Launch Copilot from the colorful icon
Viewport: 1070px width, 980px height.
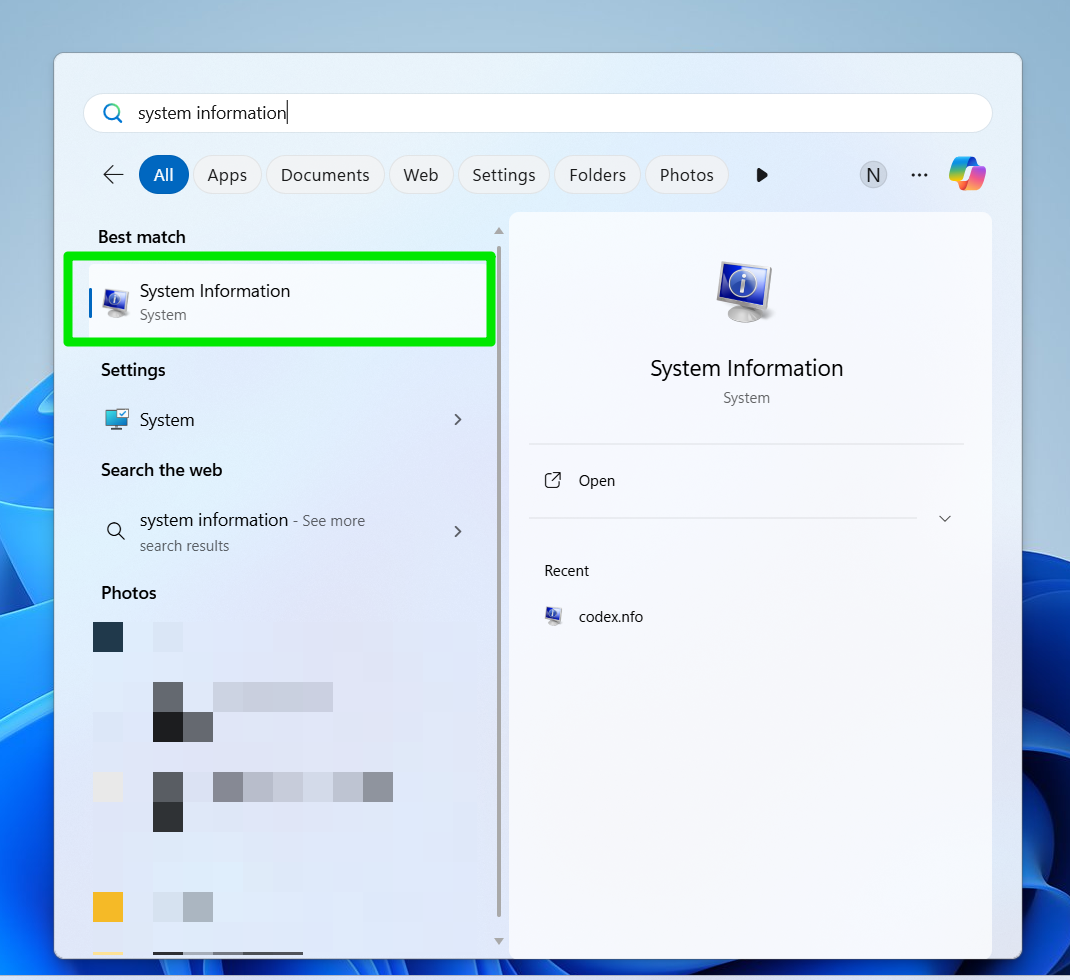(x=967, y=173)
